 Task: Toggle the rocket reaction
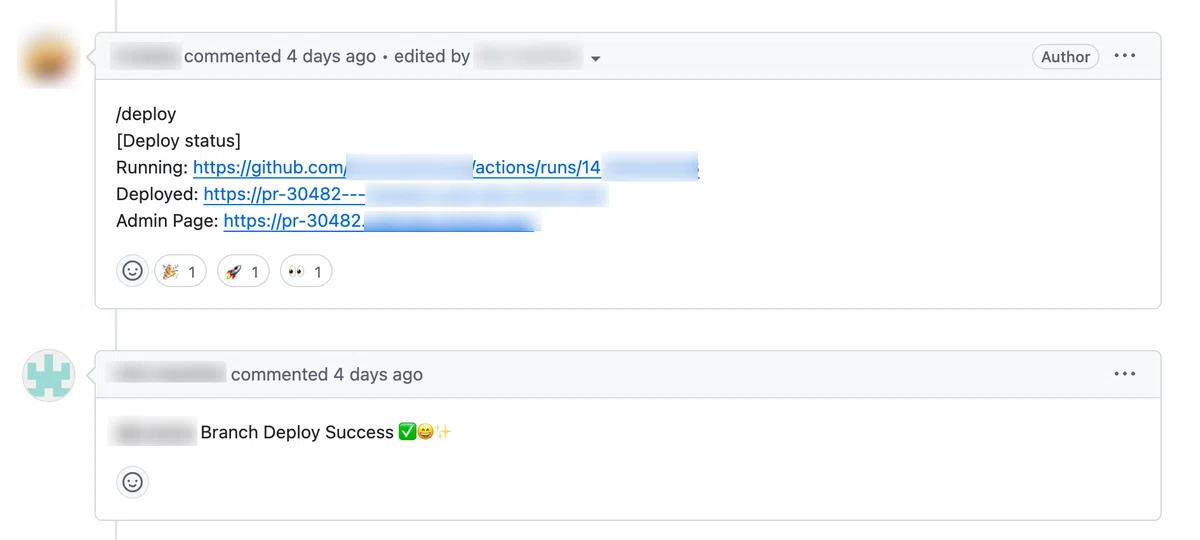click(x=243, y=271)
